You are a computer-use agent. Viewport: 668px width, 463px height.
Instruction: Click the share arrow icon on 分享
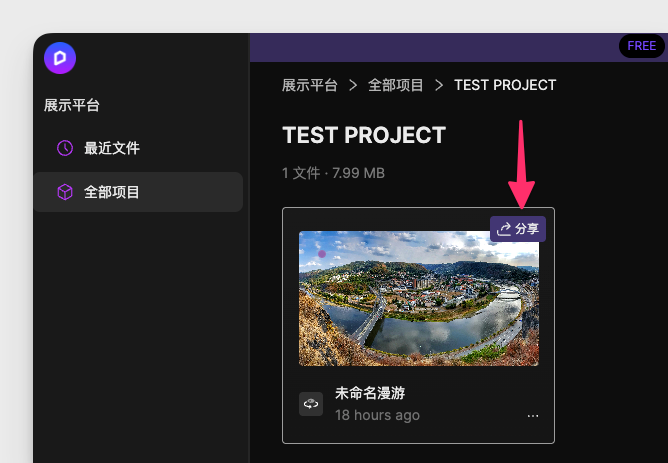[504, 229]
